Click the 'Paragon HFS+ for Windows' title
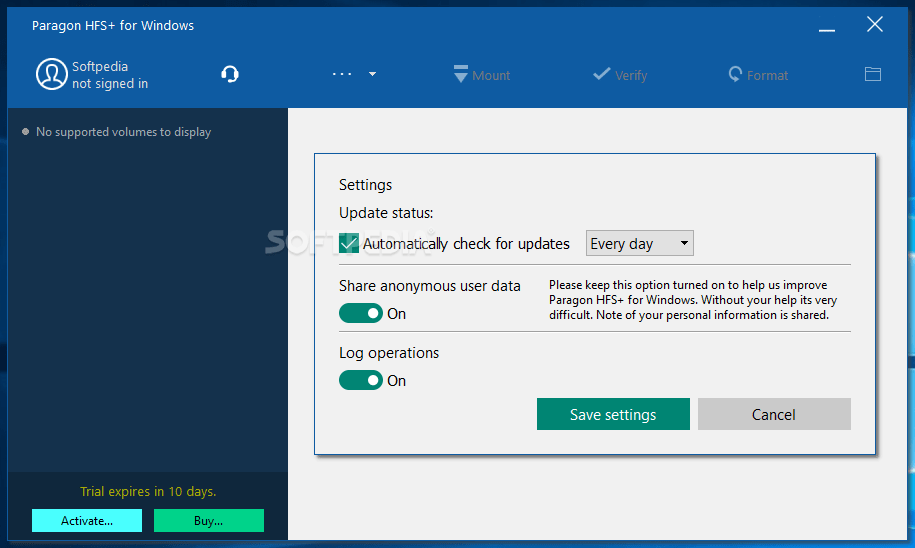This screenshot has width=915, height=548. pyautogui.click(x=113, y=26)
